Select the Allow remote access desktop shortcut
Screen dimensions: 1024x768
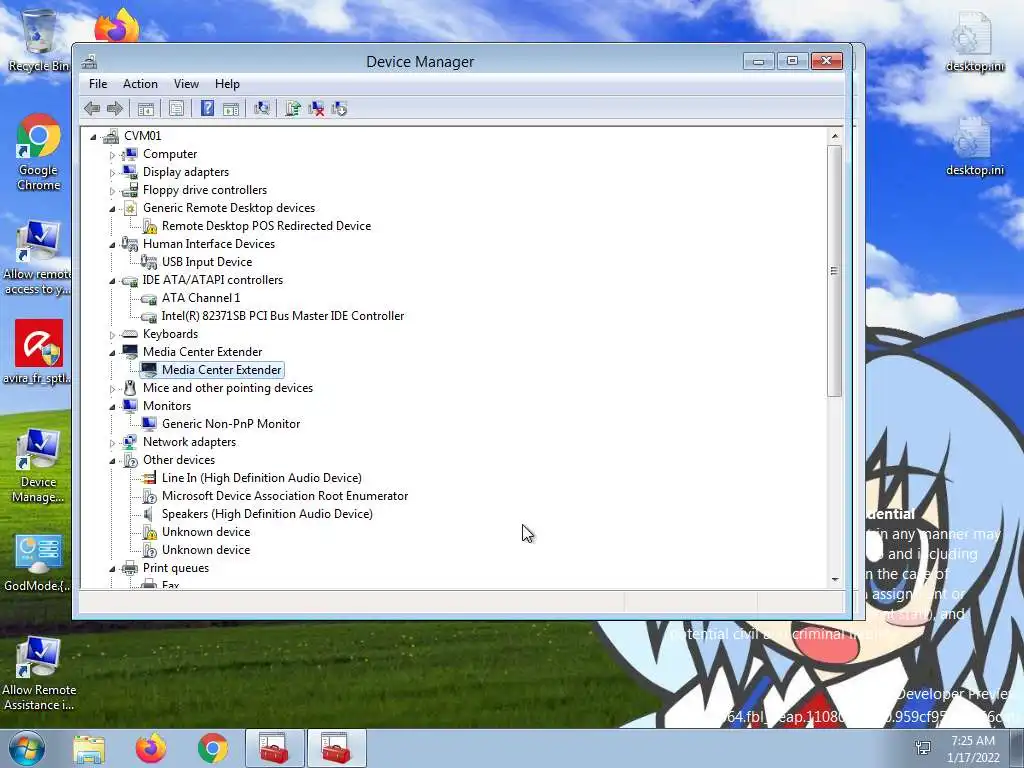38,258
